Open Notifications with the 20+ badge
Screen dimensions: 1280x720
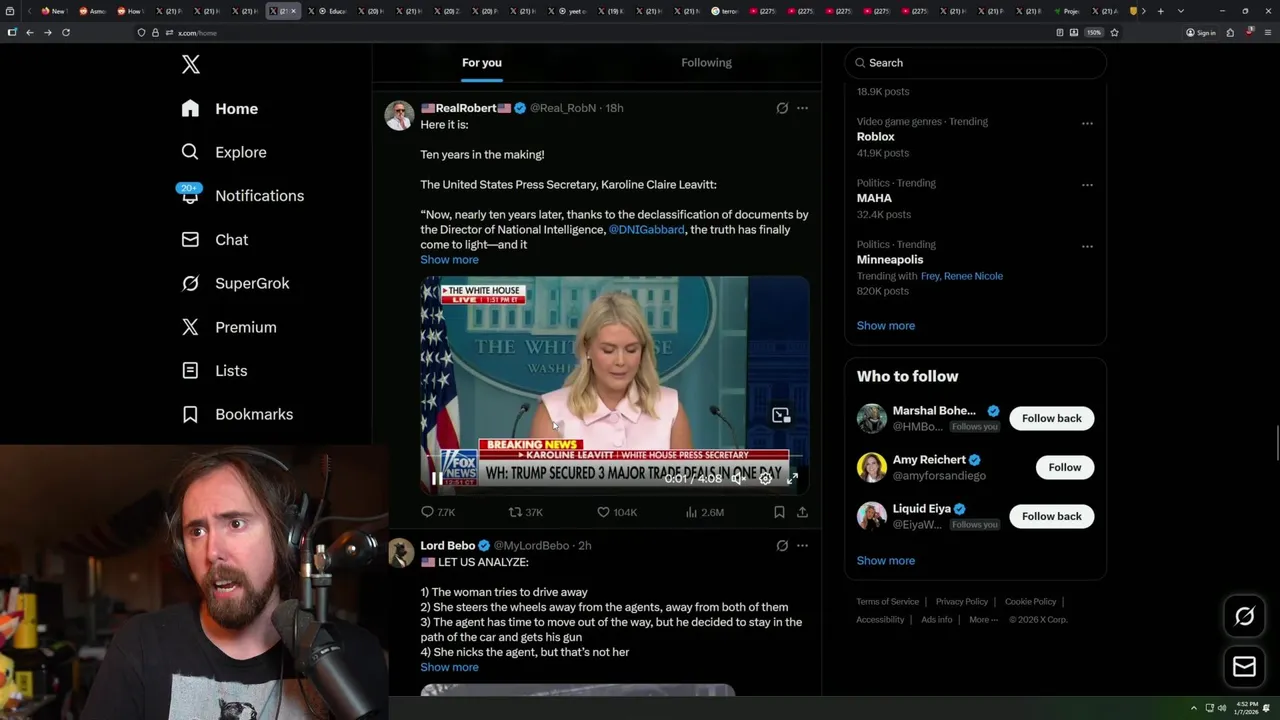coord(241,196)
